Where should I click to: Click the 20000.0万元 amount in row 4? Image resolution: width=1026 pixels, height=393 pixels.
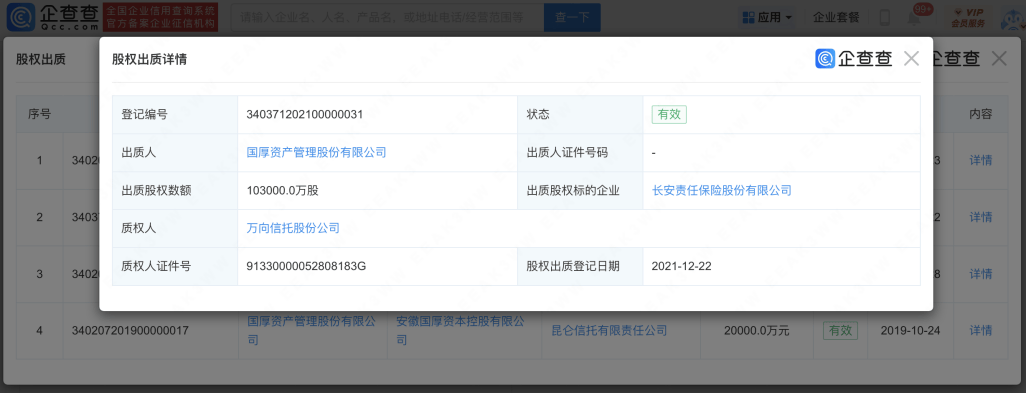click(x=756, y=330)
